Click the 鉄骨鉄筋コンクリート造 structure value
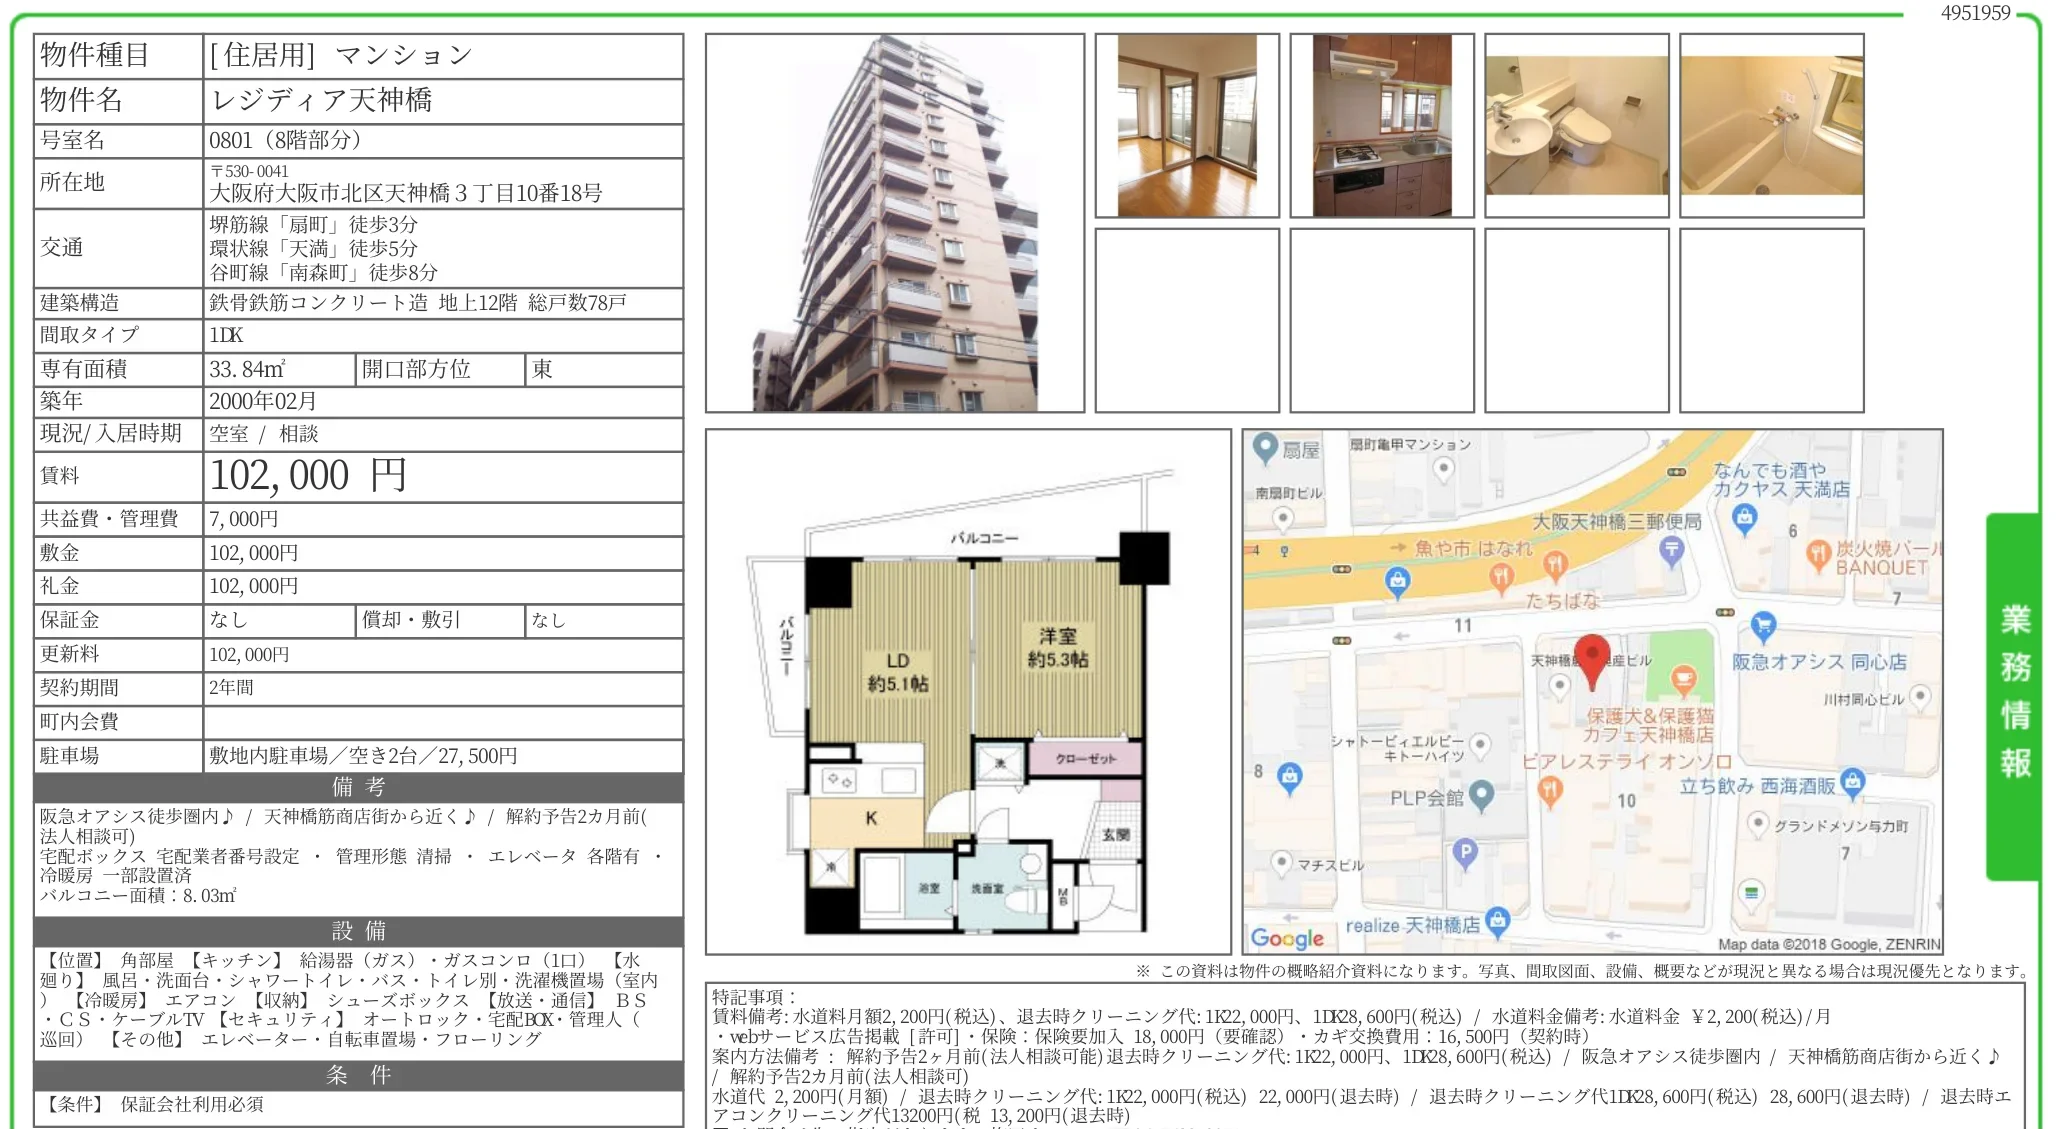Viewport: 2056px width, 1129px height. pyautogui.click(x=318, y=303)
